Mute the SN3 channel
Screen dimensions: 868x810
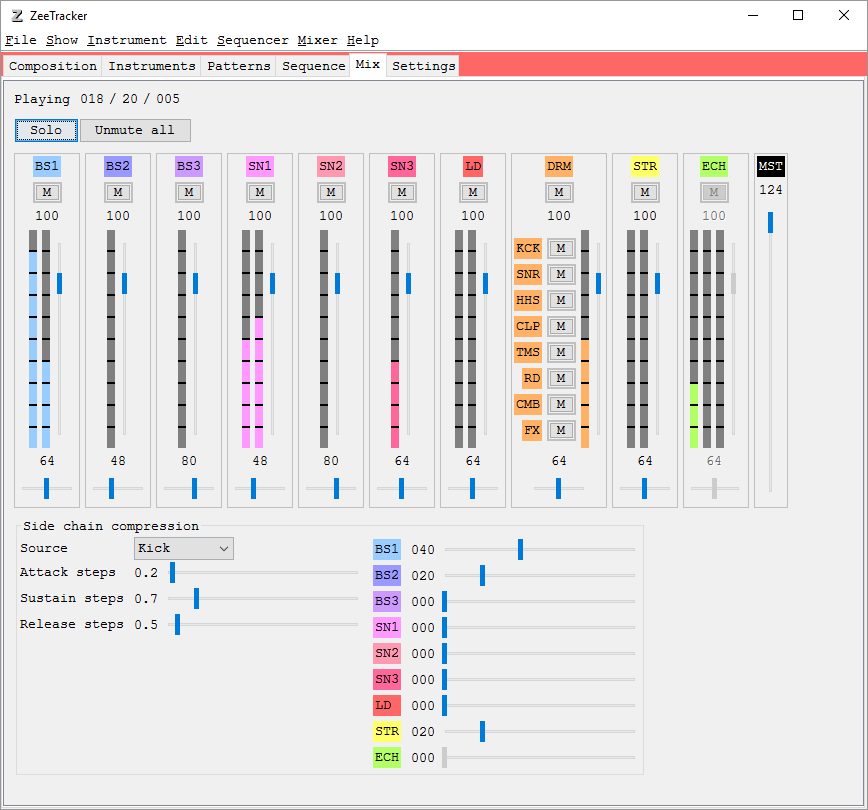[x=402, y=192]
